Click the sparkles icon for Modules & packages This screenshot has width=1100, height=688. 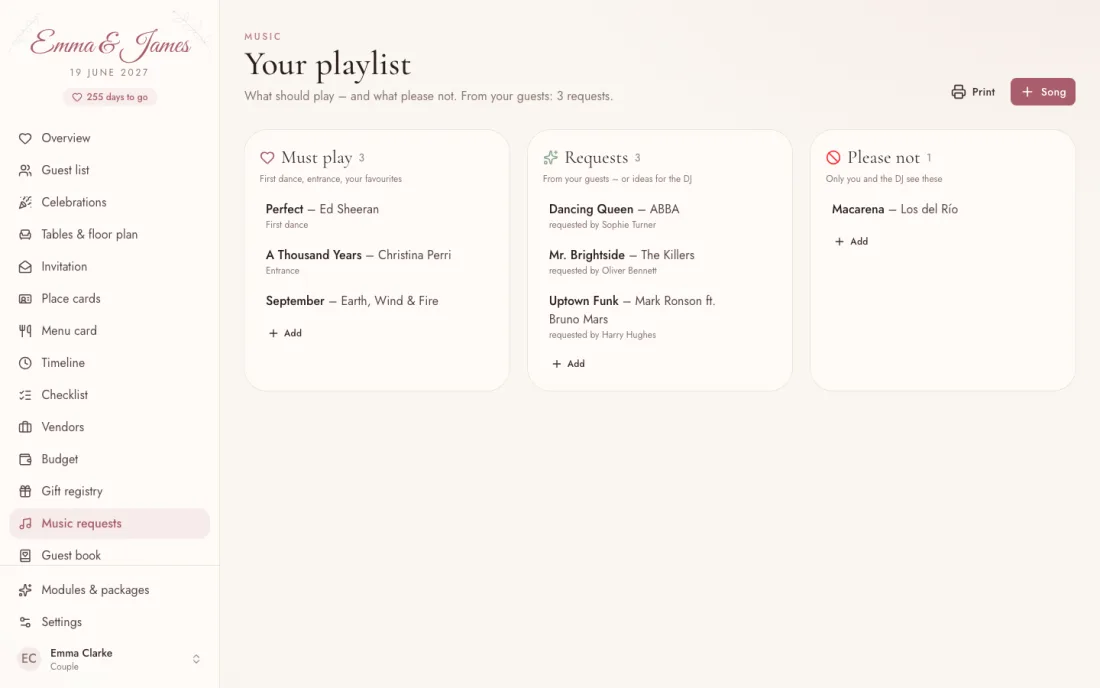tap(25, 590)
